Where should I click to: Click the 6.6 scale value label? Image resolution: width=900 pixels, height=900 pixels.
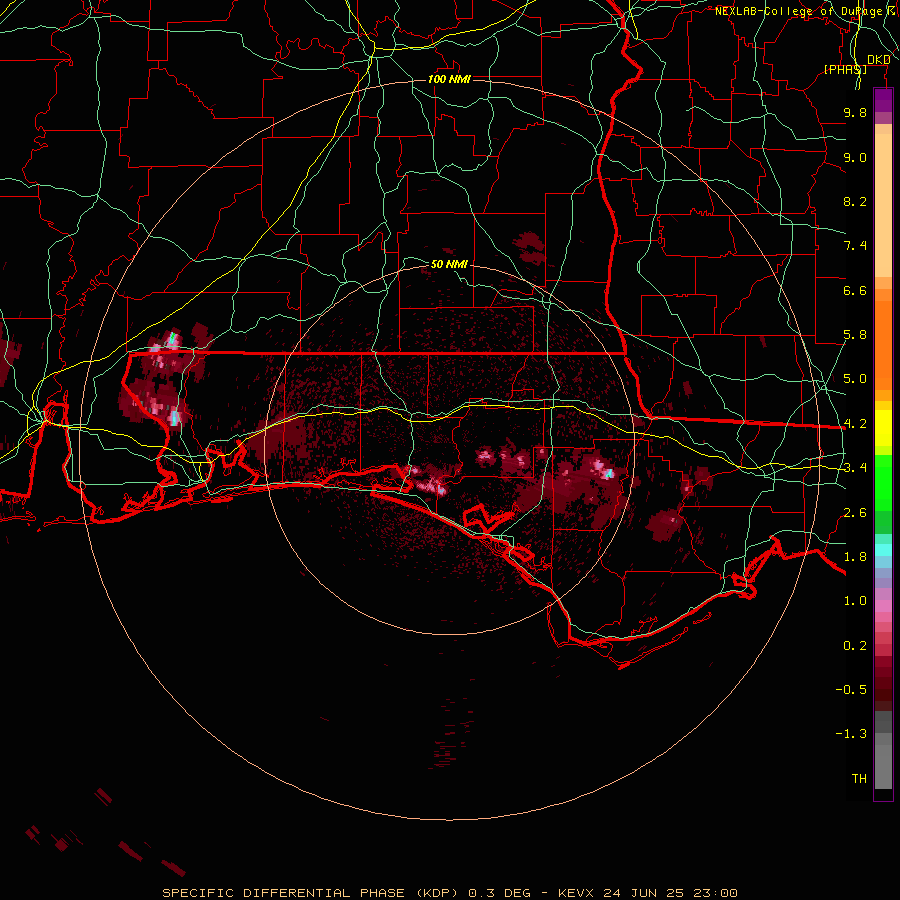coord(855,290)
